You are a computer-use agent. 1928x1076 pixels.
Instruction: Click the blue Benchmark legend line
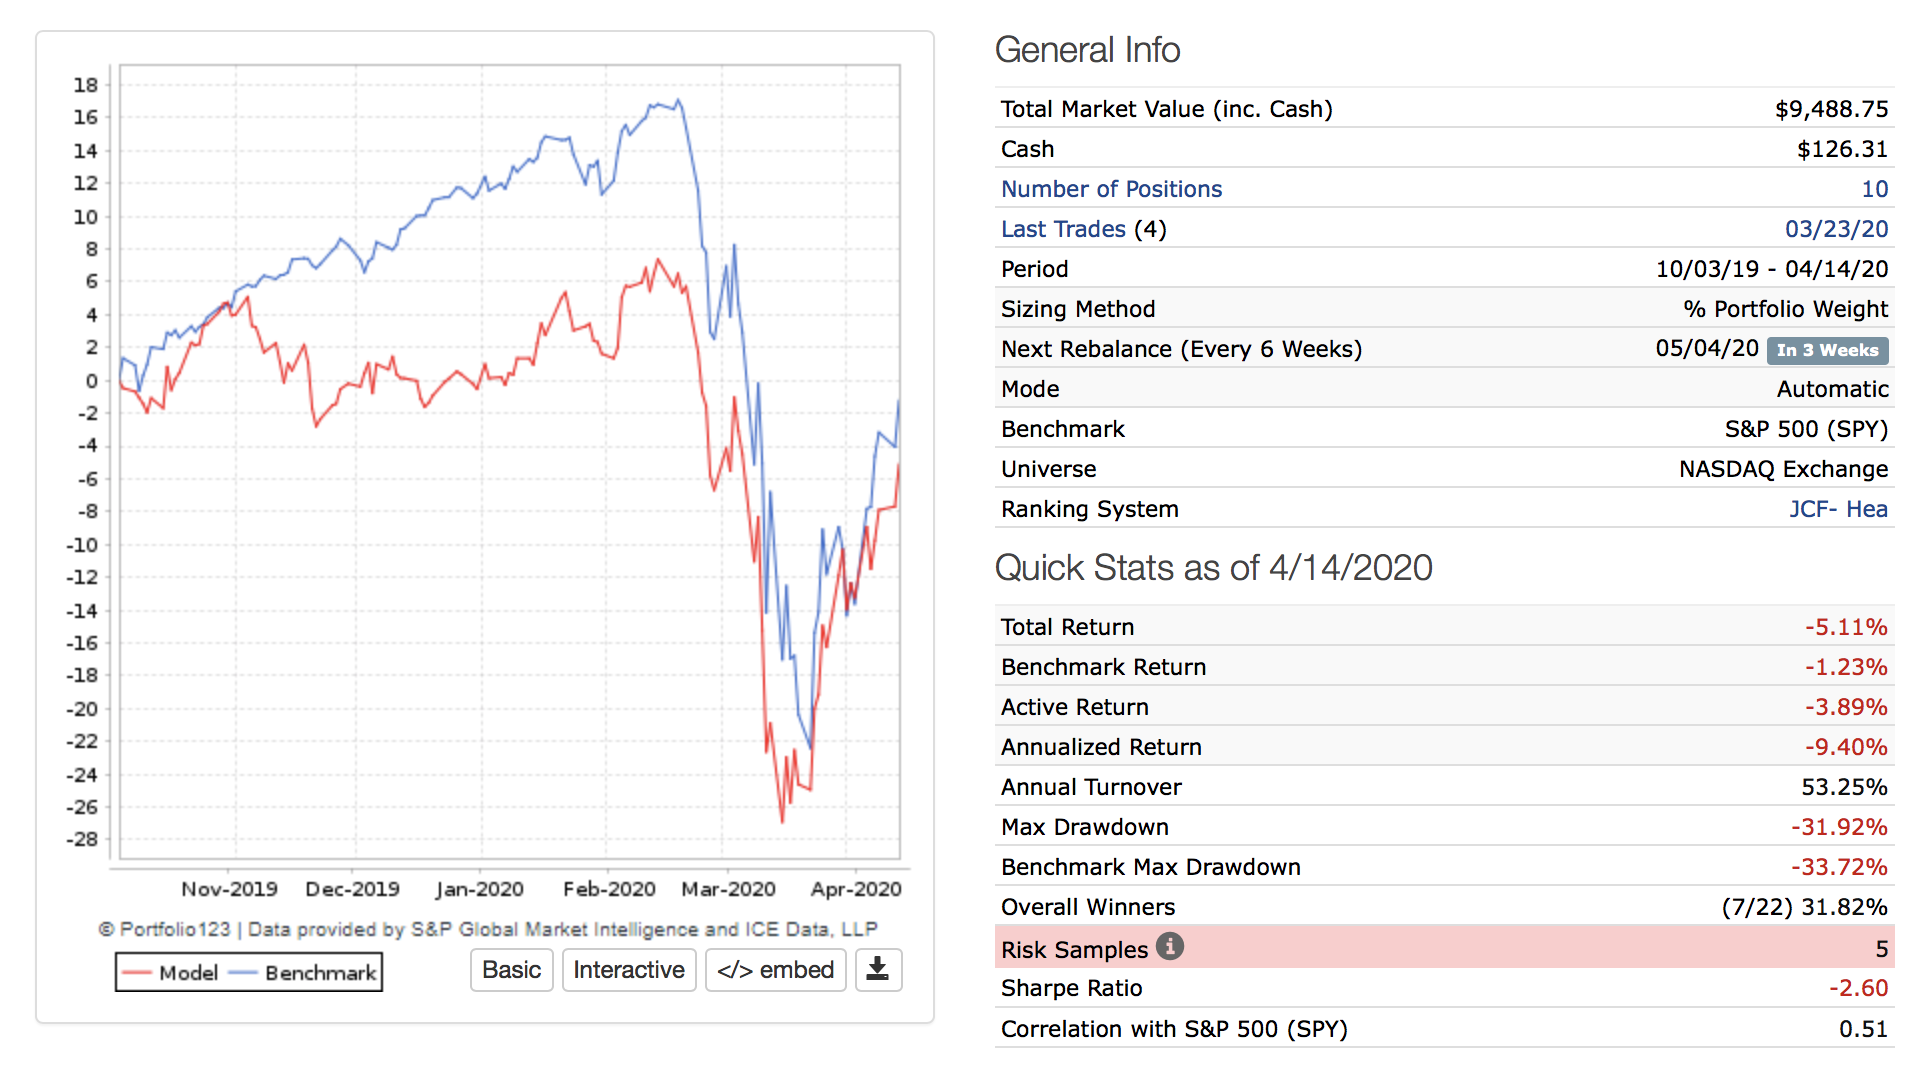[x=244, y=973]
